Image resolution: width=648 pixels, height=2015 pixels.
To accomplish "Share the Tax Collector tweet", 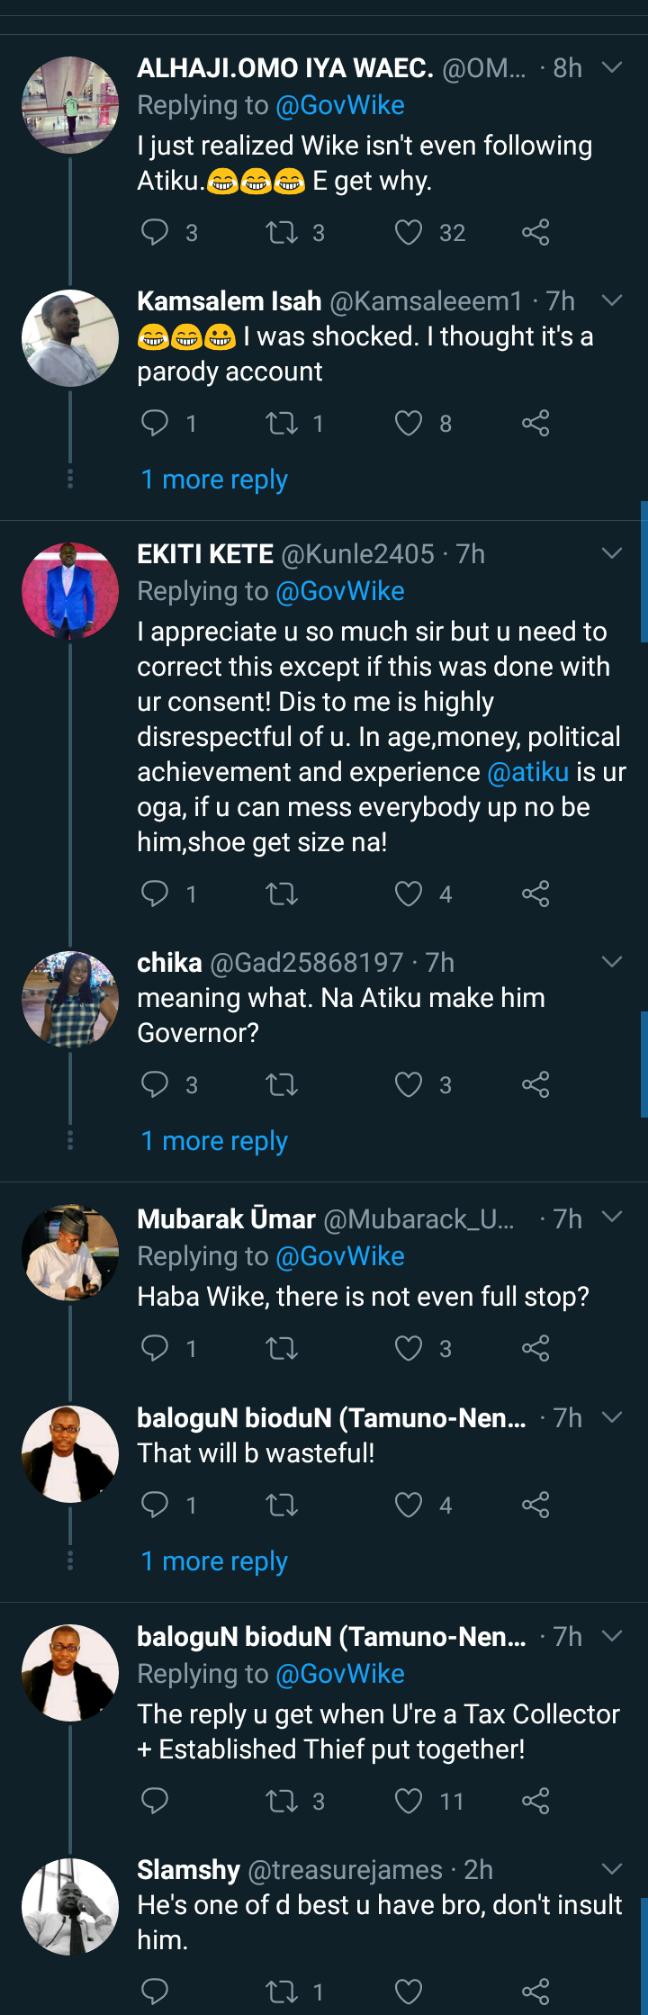I will pyautogui.click(x=536, y=1801).
